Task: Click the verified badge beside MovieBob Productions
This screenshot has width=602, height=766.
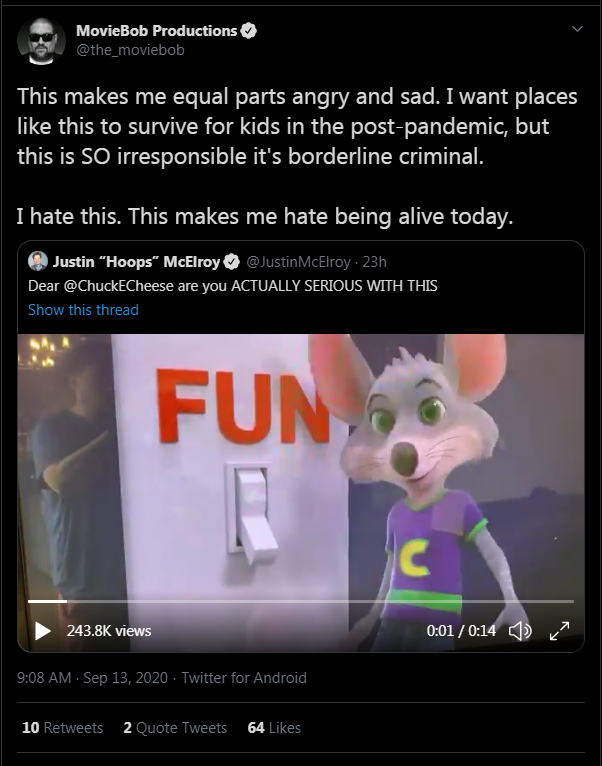Action: point(248,31)
